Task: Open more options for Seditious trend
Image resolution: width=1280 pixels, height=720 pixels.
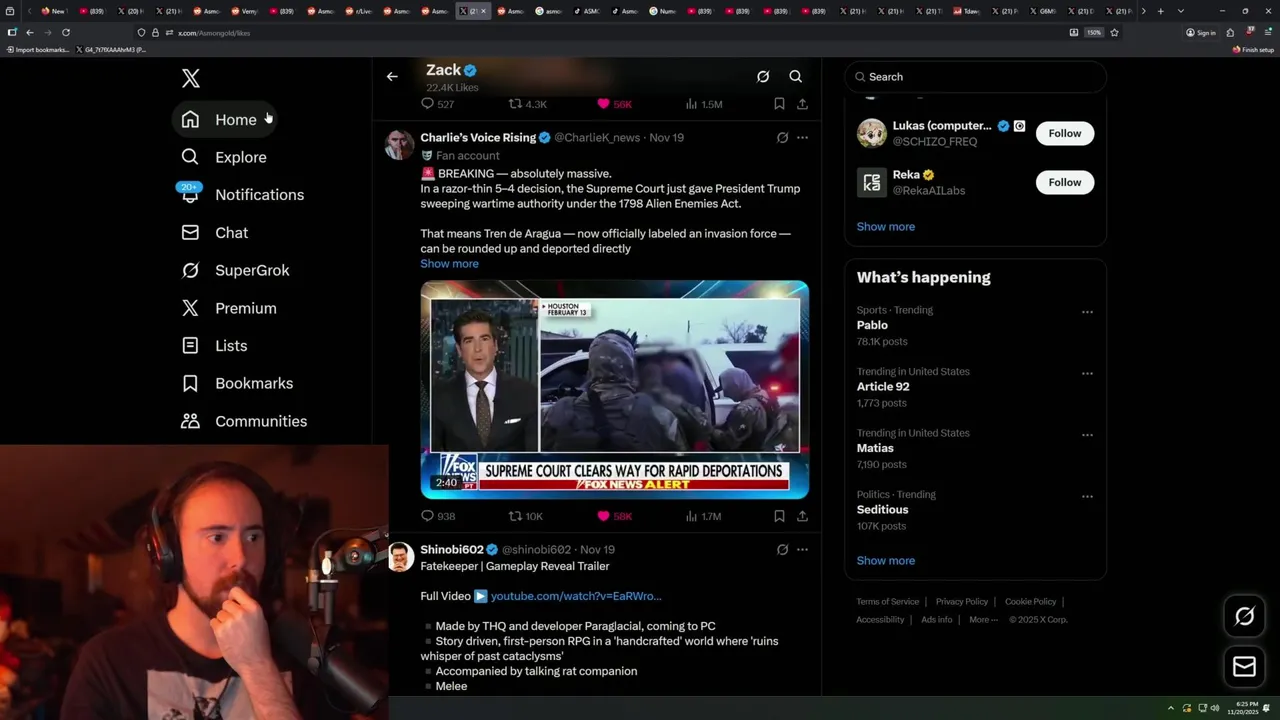Action: coord(1087,497)
